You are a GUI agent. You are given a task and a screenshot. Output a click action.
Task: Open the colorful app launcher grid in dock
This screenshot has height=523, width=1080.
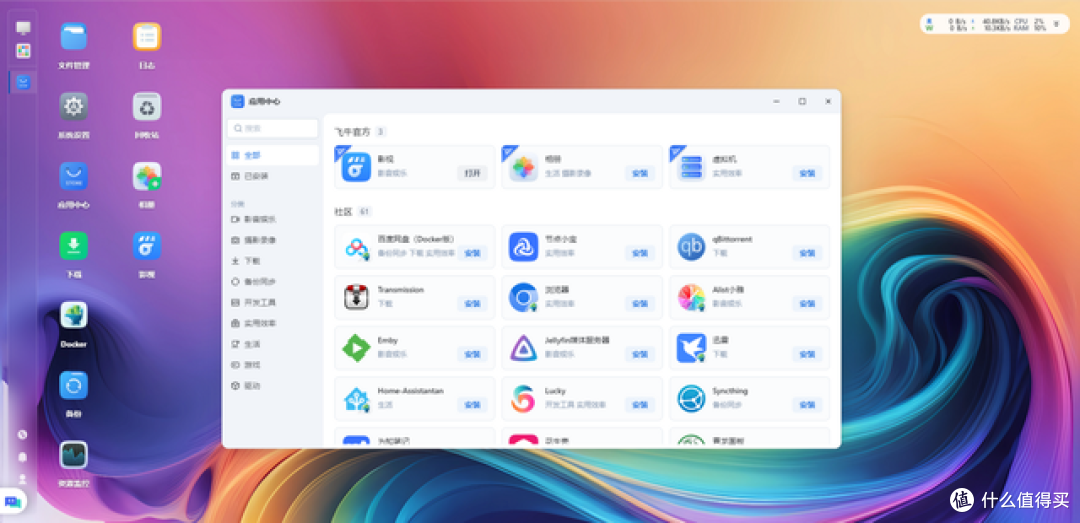point(23,51)
